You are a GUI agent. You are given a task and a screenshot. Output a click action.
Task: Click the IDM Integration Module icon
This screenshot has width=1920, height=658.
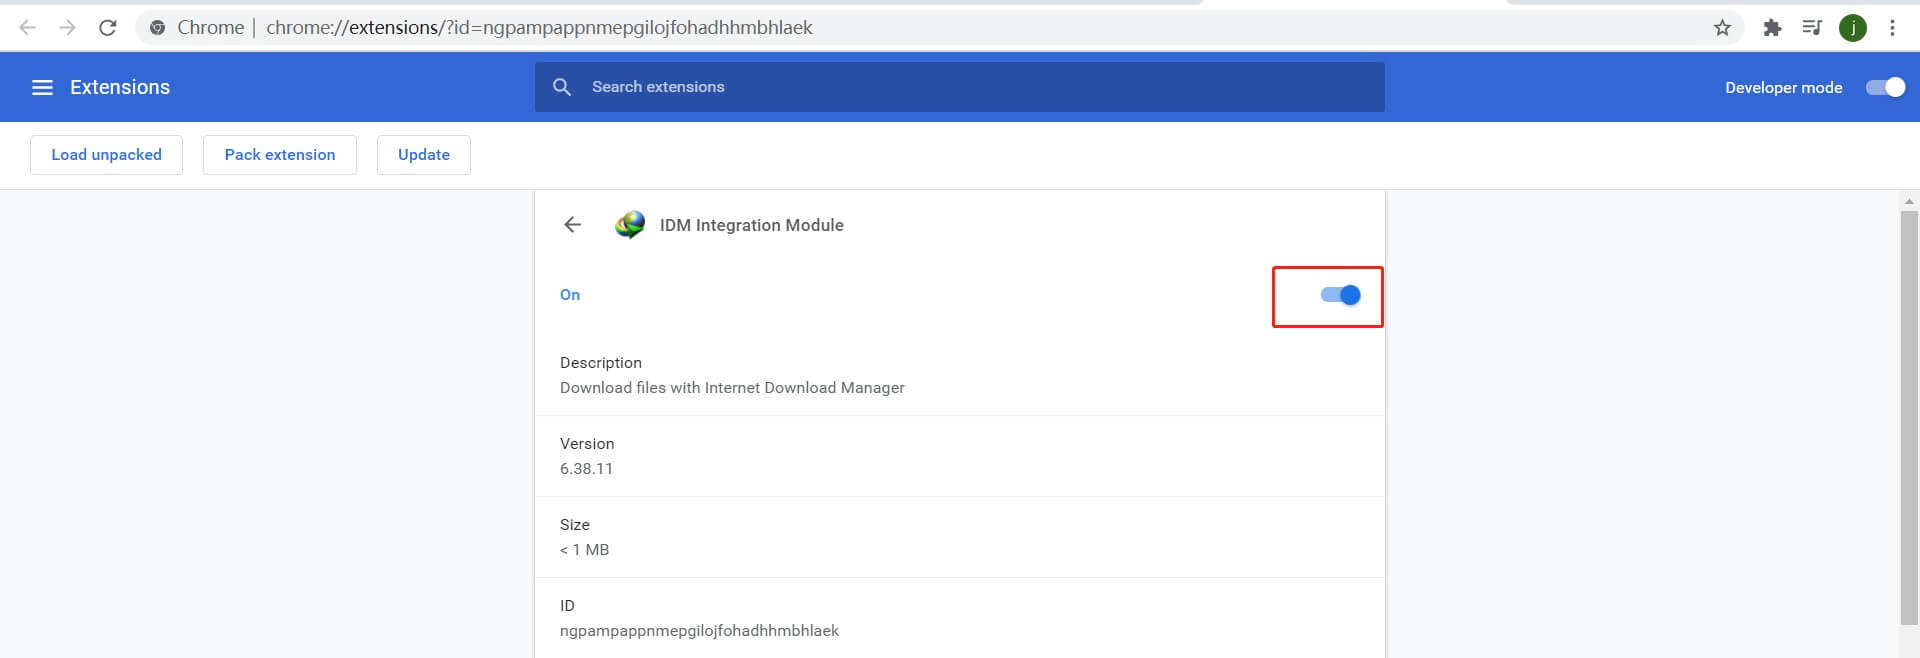tap(630, 225)
